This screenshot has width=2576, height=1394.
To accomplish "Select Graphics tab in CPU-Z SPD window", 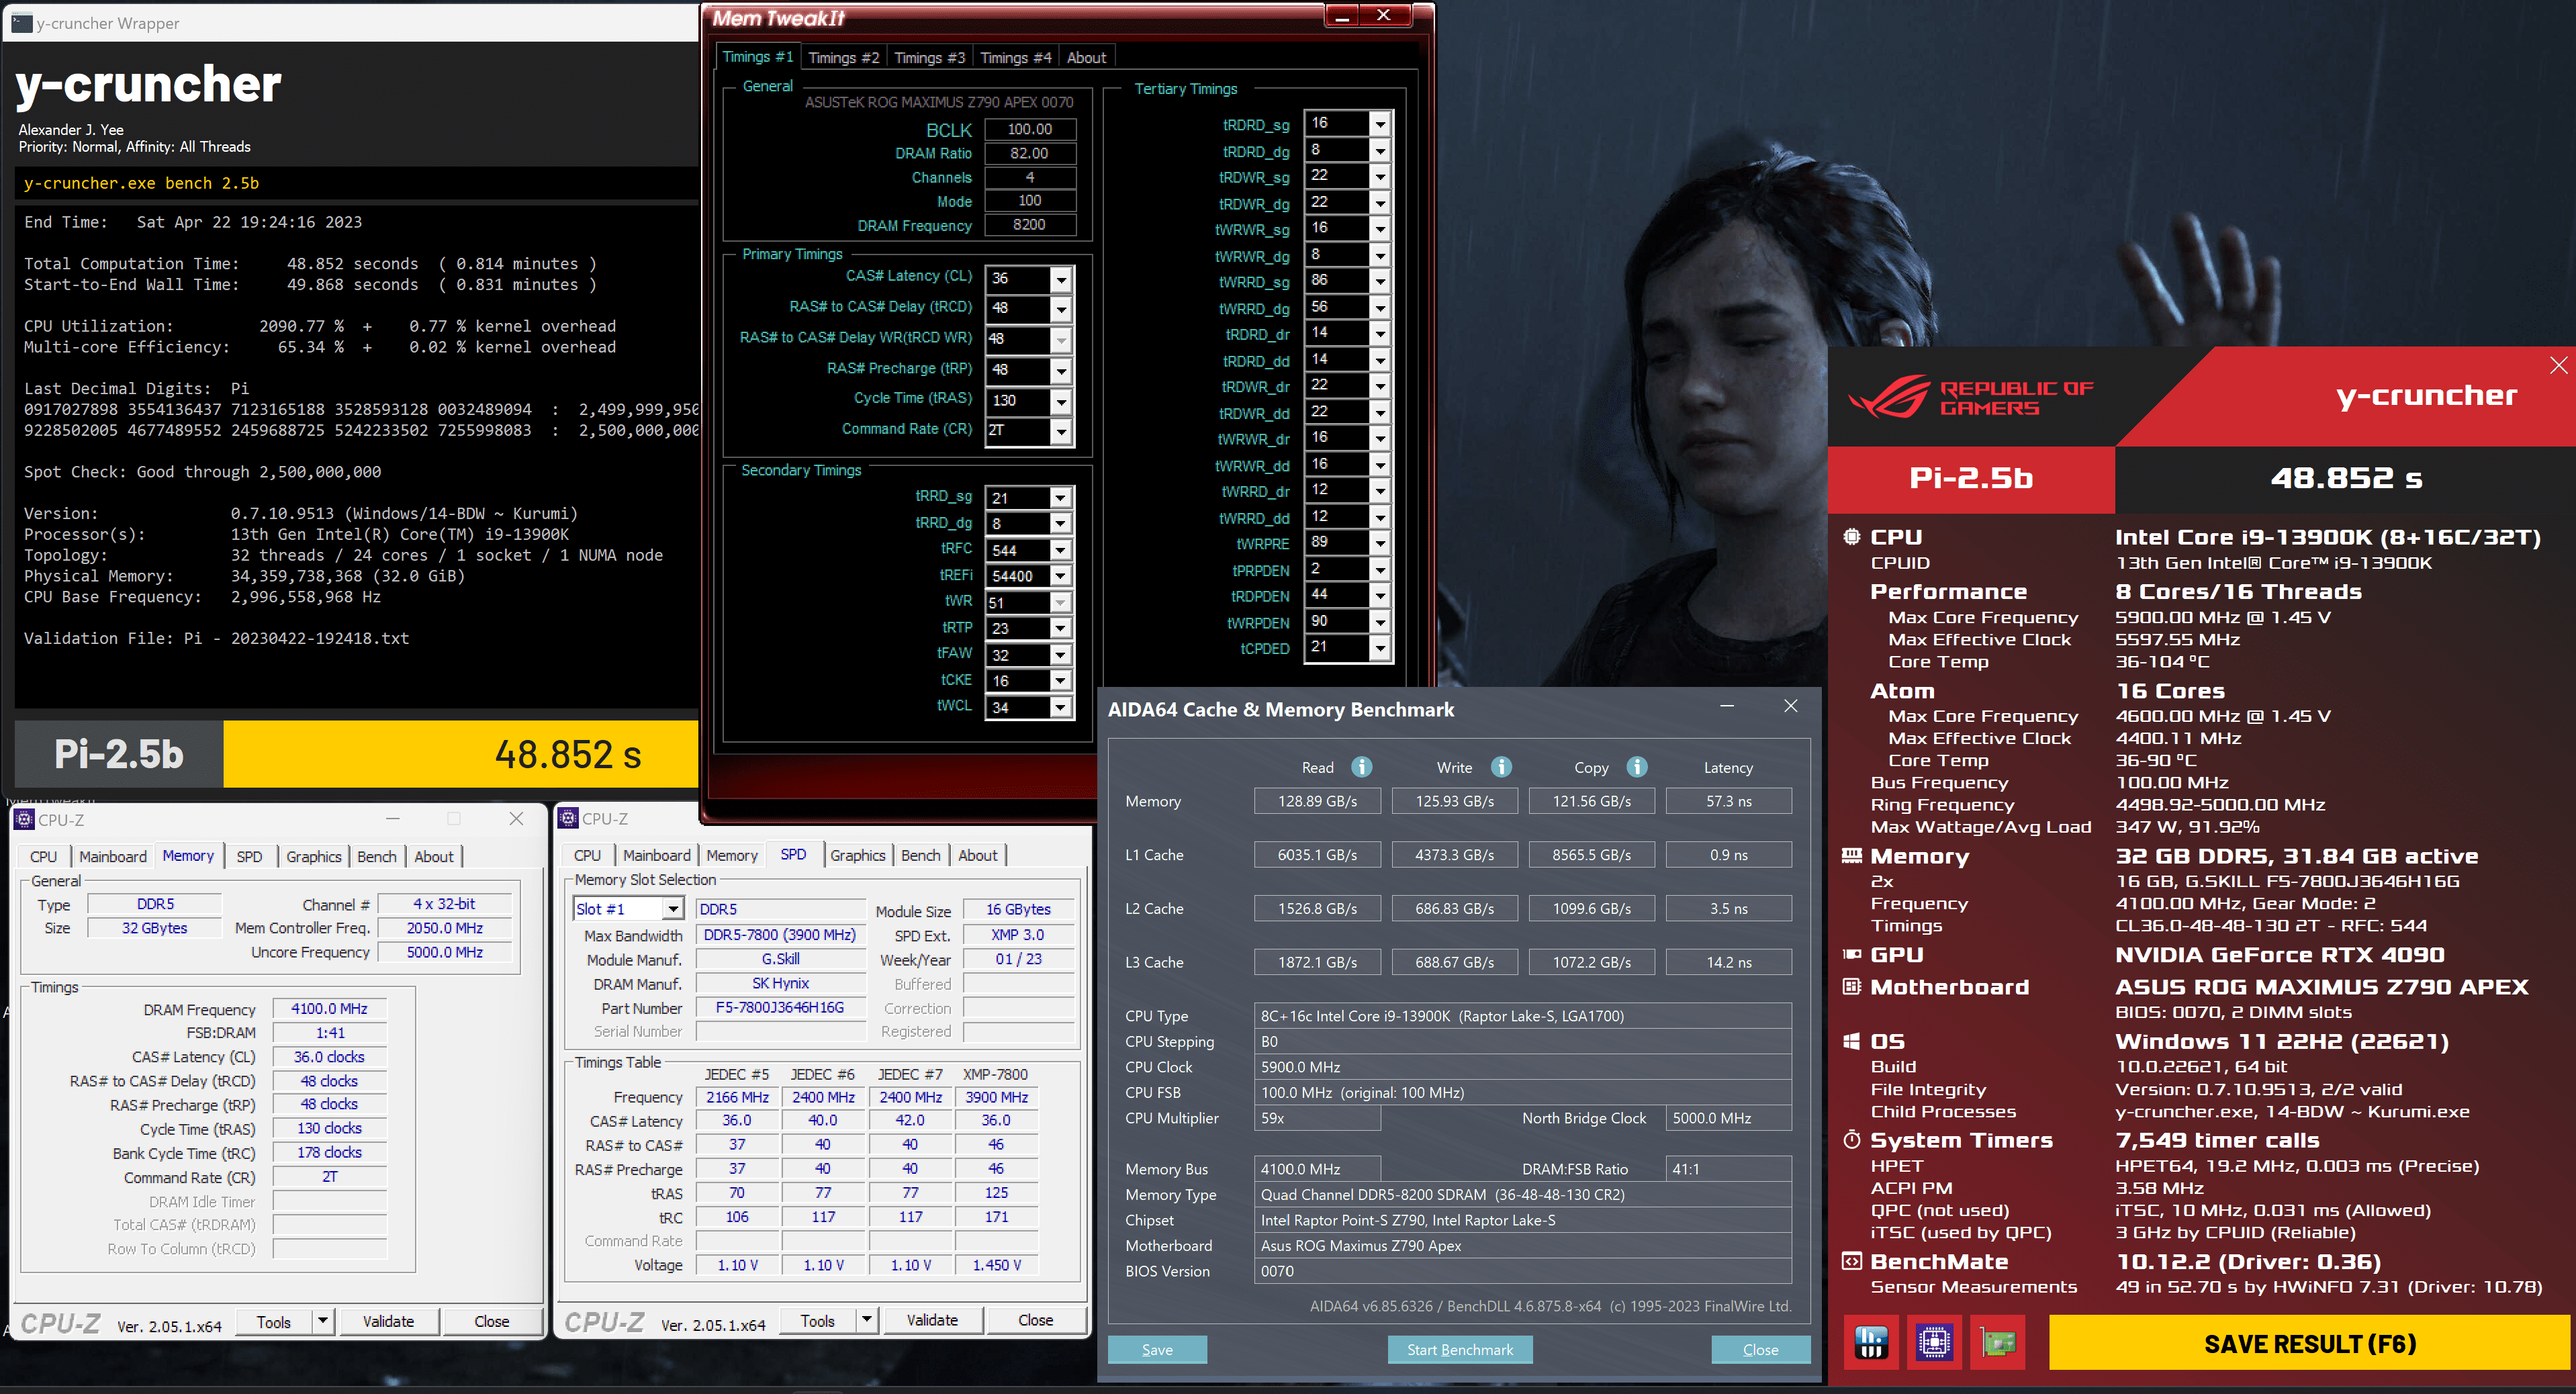I will (x=857, y=856).
